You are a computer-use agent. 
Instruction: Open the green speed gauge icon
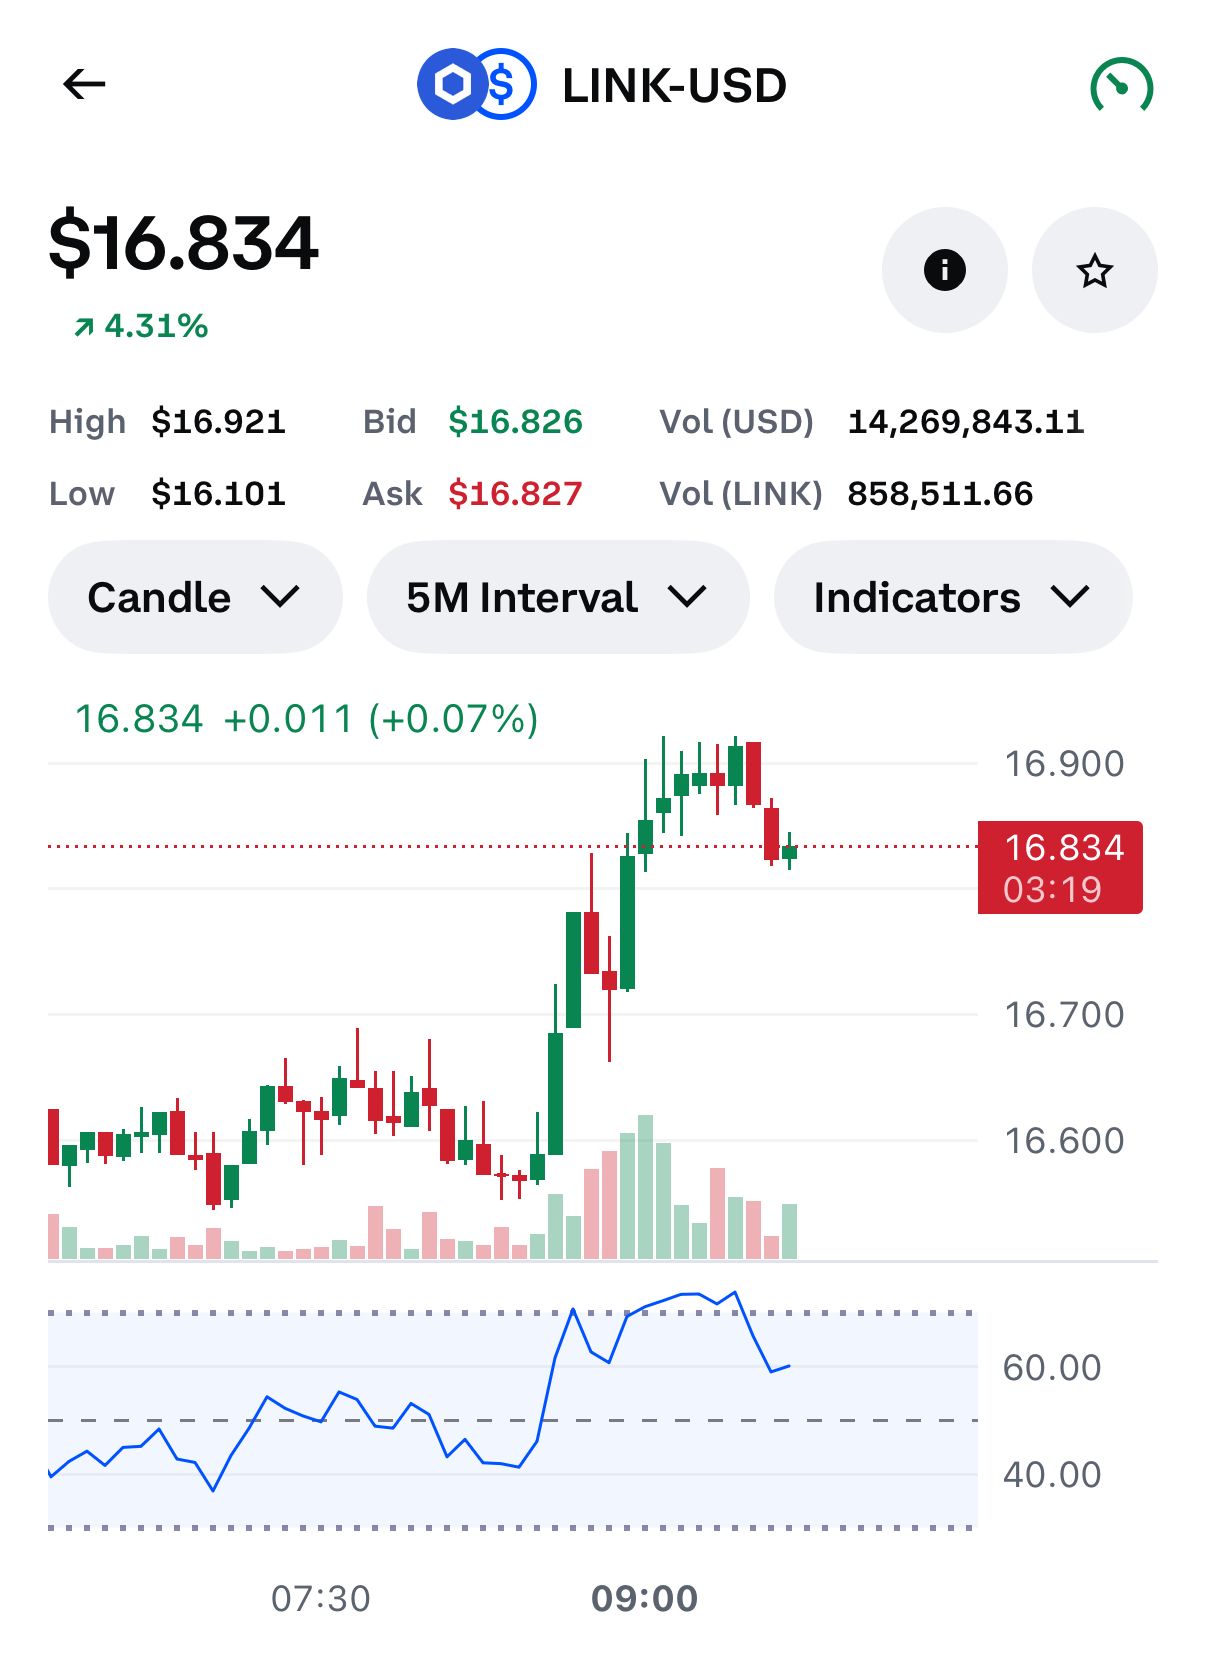click(1121, 86)
